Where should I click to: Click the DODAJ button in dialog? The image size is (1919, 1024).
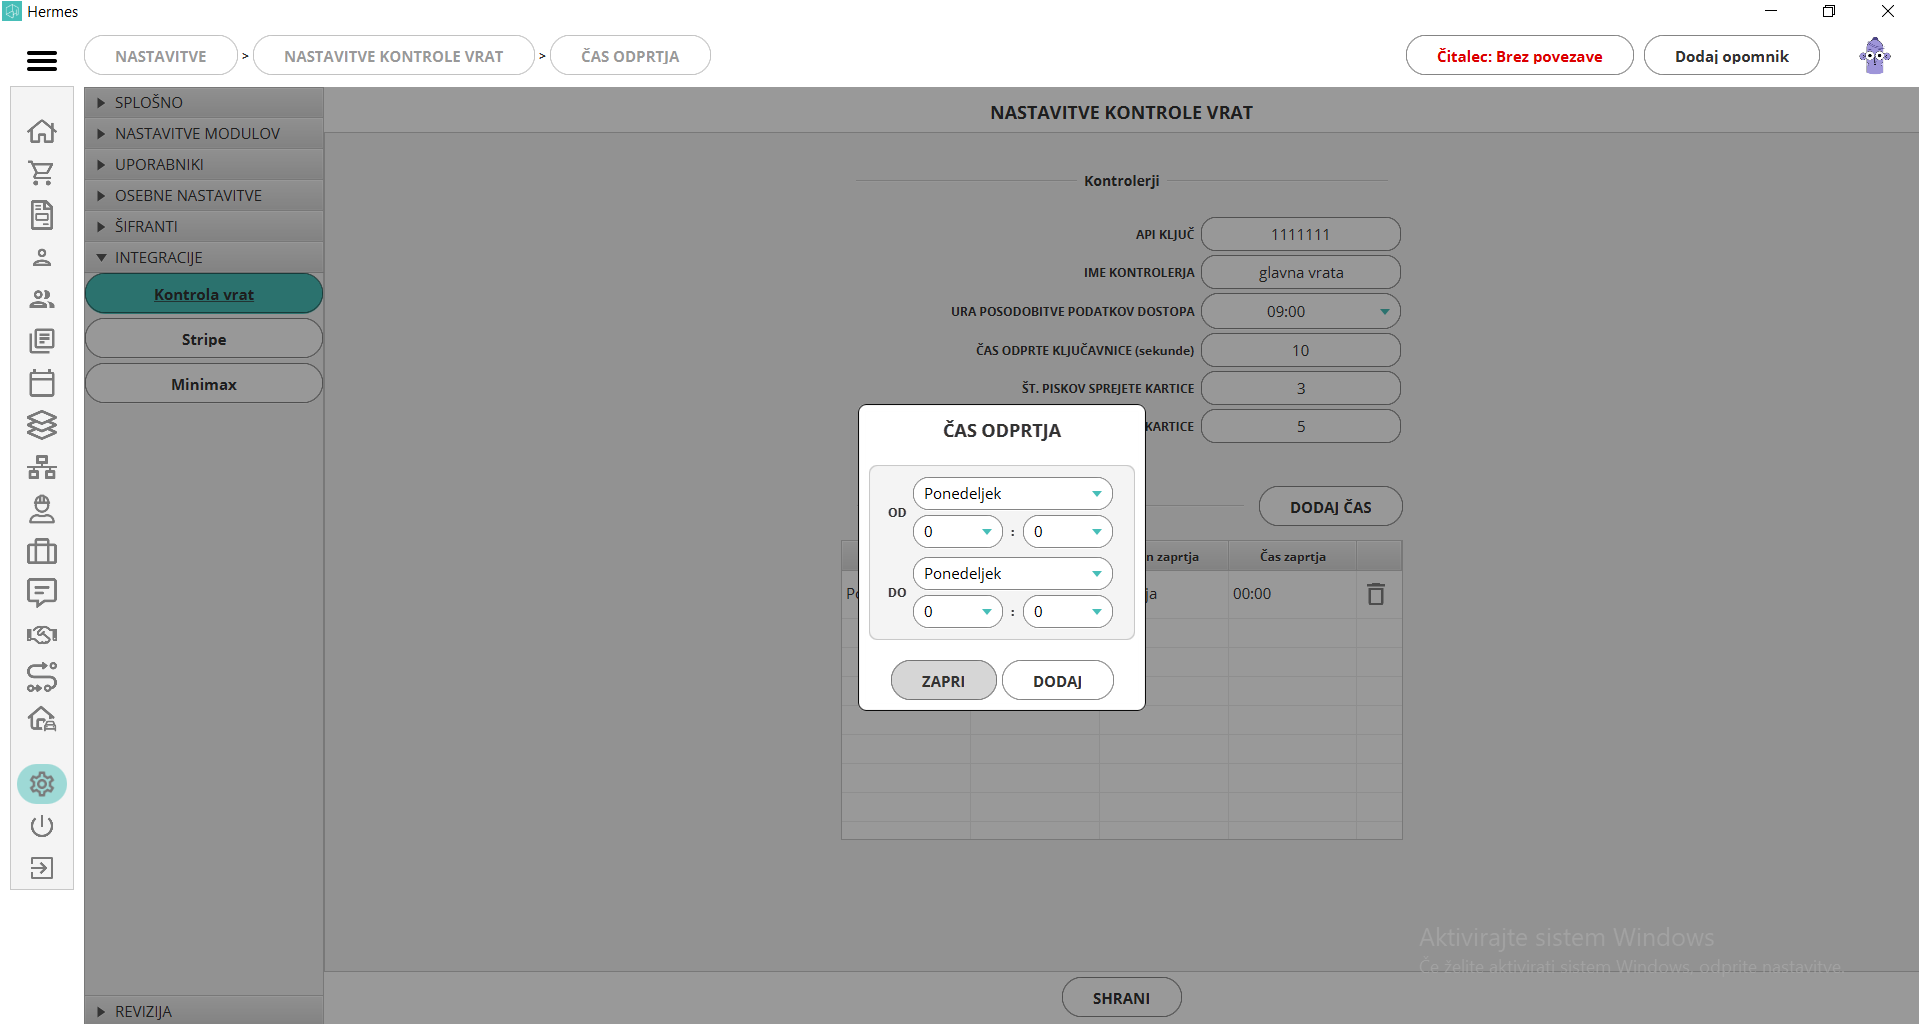[x=1057, y=680]
